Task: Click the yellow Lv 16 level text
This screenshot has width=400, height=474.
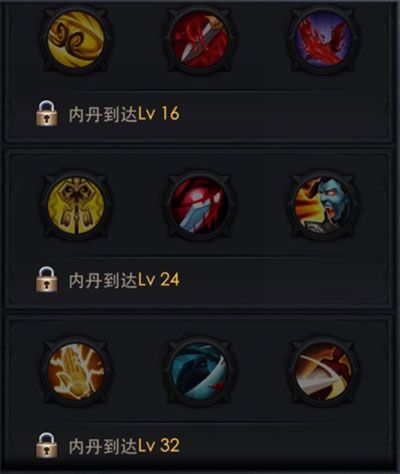Action: (159, 114)
